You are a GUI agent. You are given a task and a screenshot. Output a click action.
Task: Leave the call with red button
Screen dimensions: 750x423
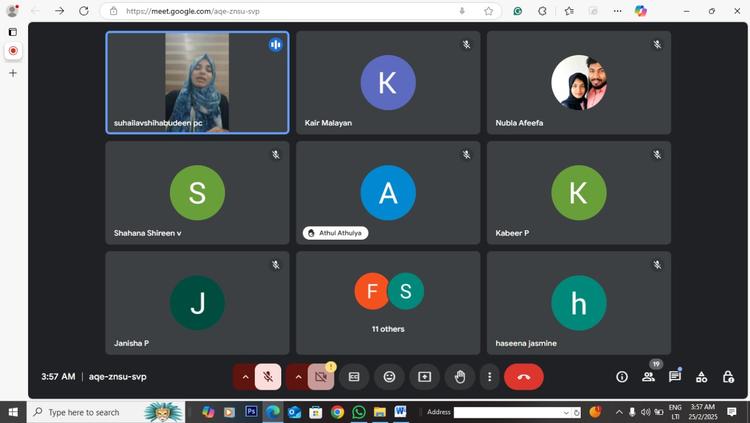click(523, 377)
